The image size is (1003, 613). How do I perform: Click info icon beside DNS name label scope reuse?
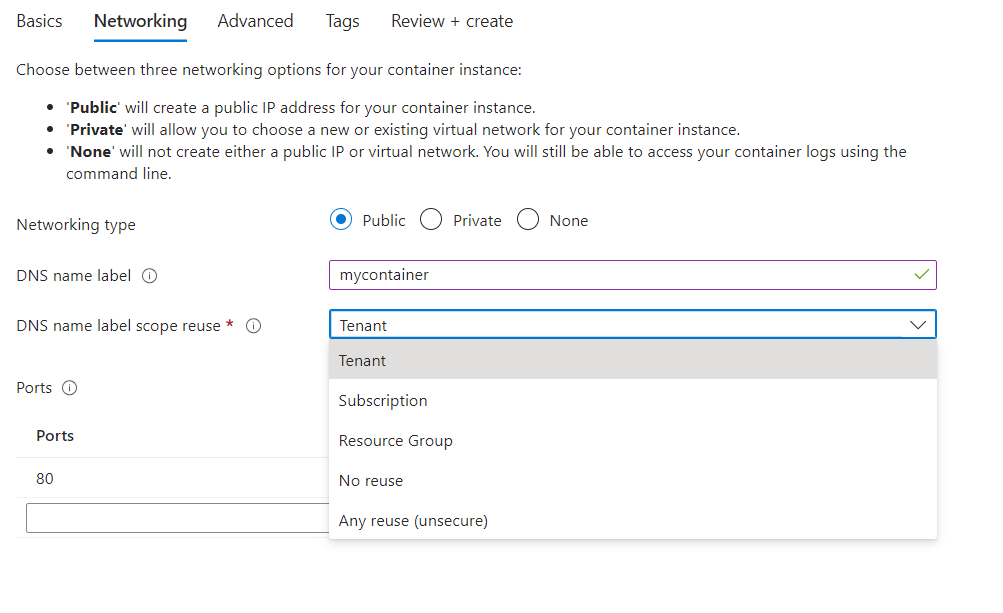(254, 326)
